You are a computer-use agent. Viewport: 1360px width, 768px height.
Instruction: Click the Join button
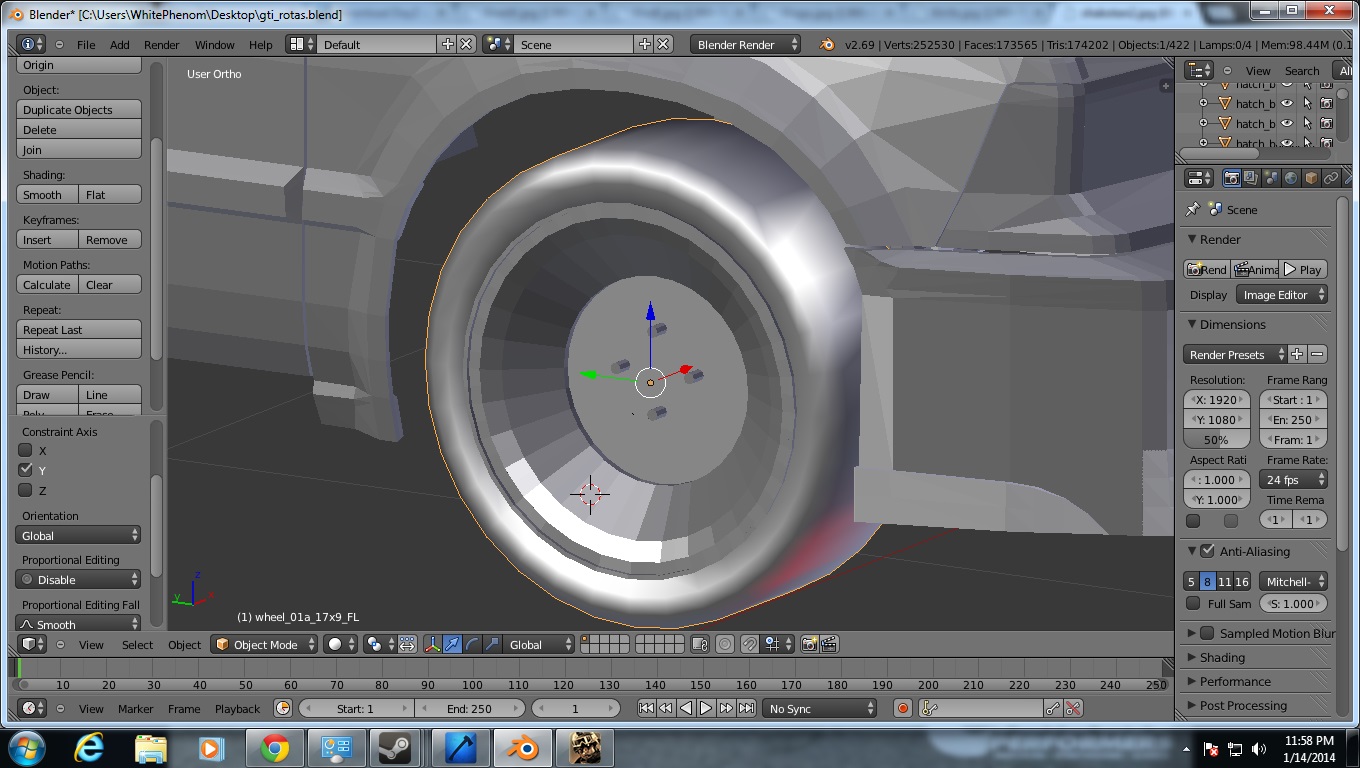(79, 149)
